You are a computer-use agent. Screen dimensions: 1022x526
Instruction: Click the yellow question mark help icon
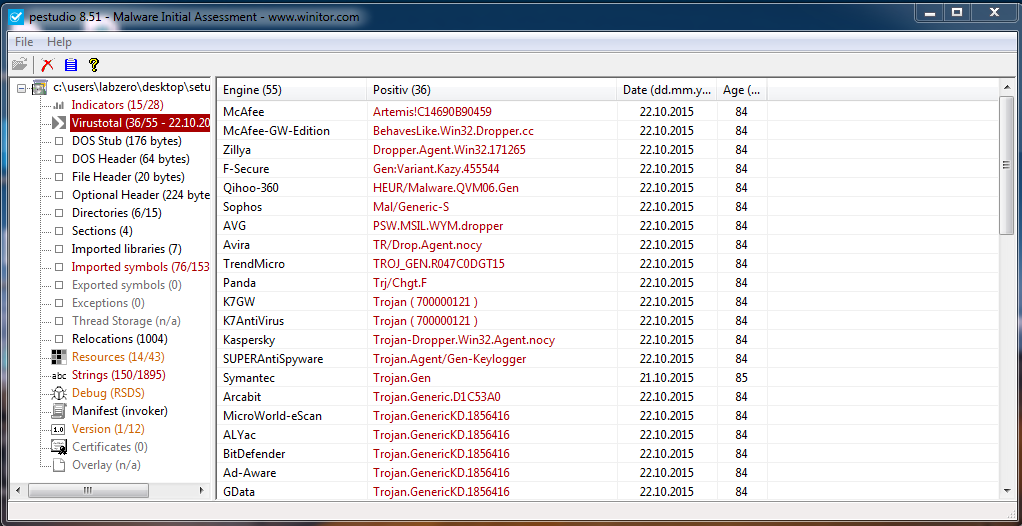[94, 65]
